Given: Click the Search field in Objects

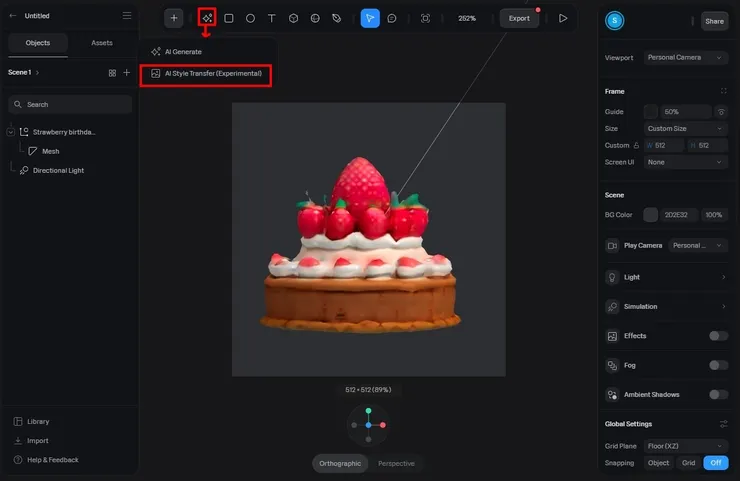Looking at the screenshot, I should (x=70, y=104).
